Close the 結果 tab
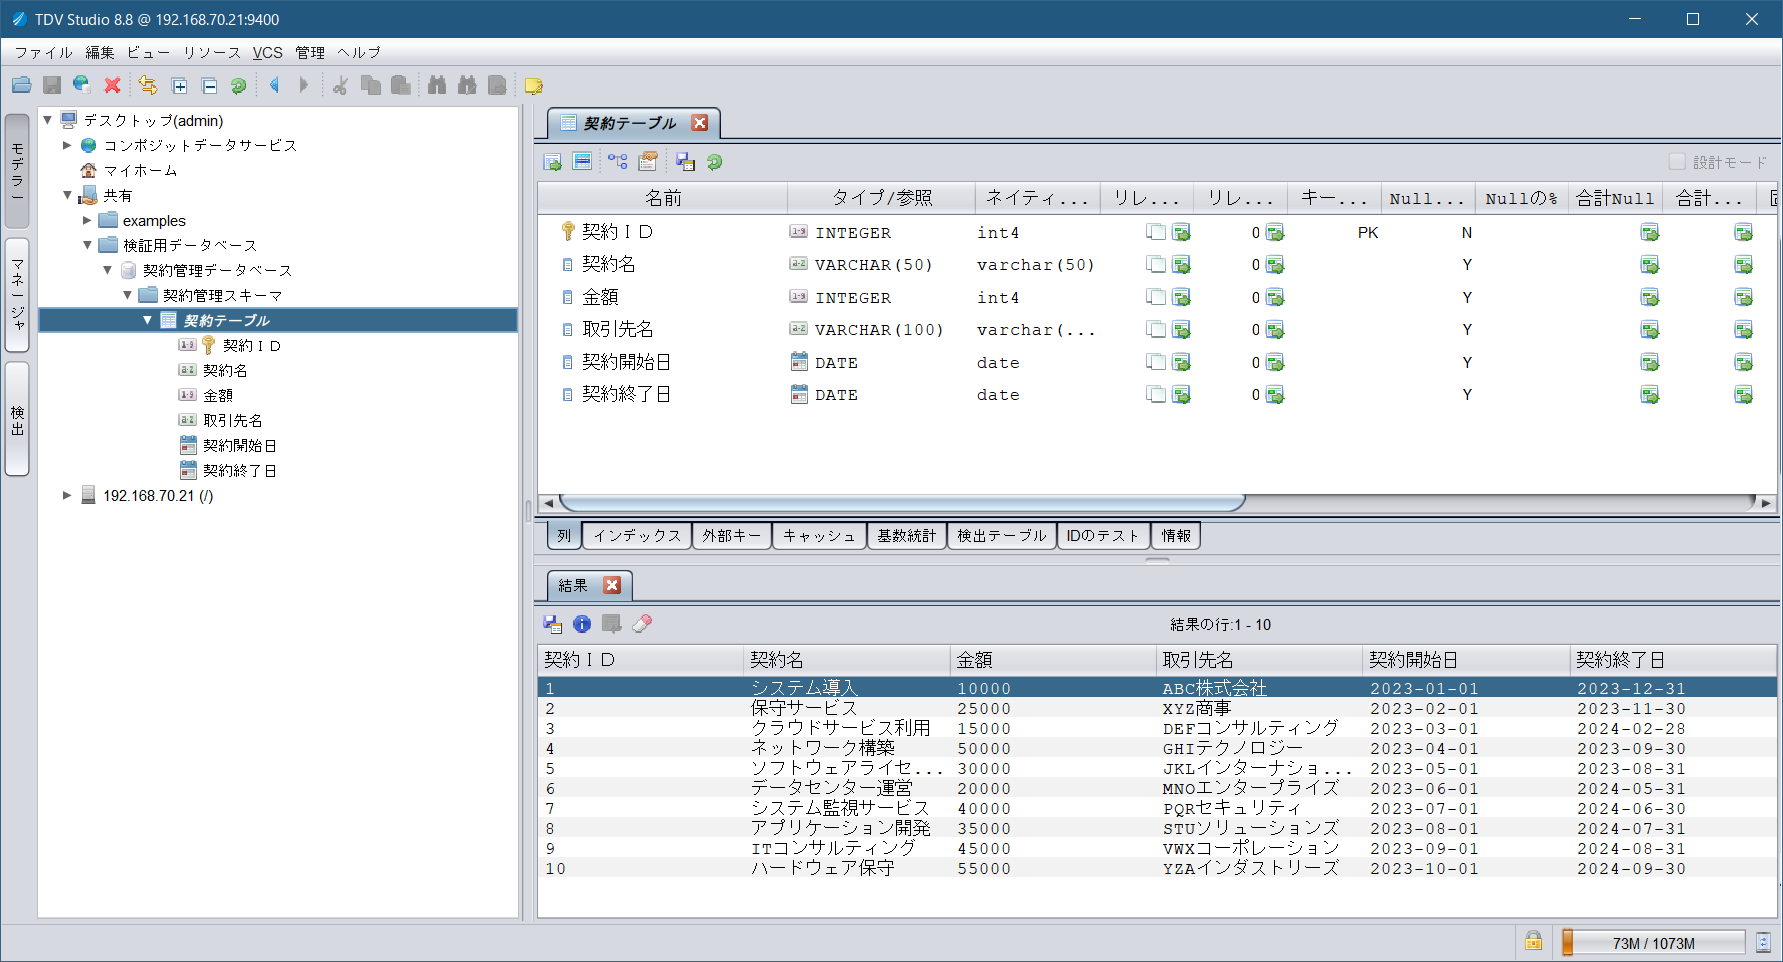The image size is (1783, 962). click(613, 585)
